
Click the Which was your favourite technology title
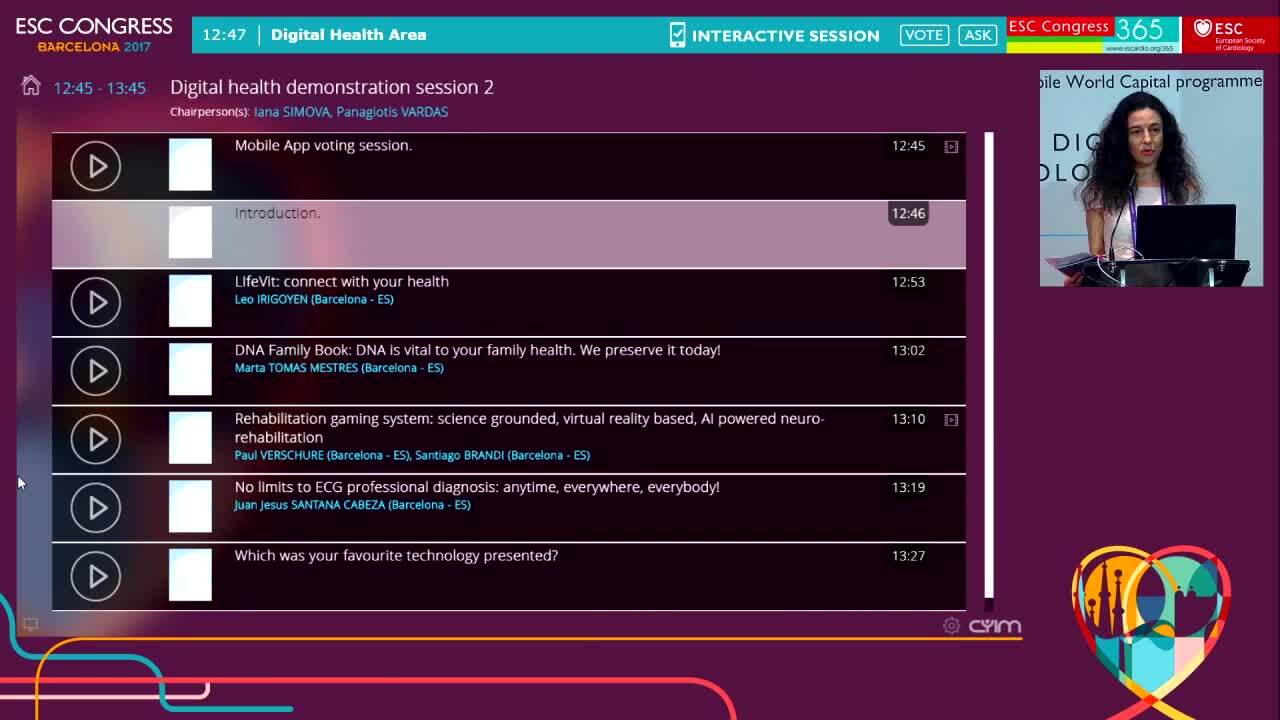pyautogui.click(x=396, y=556)
